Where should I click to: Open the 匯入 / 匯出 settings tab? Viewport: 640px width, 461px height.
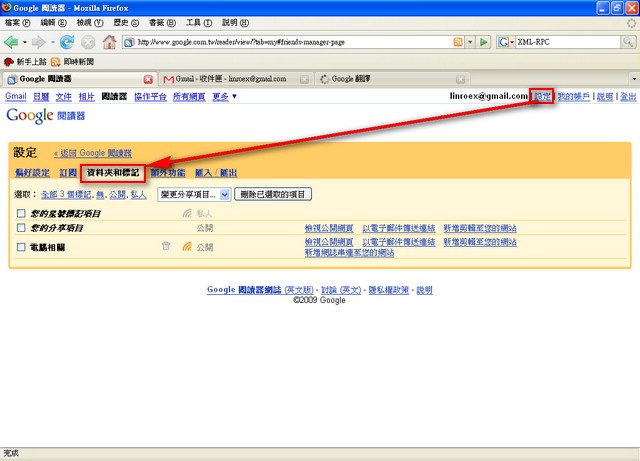coord(216,173)
